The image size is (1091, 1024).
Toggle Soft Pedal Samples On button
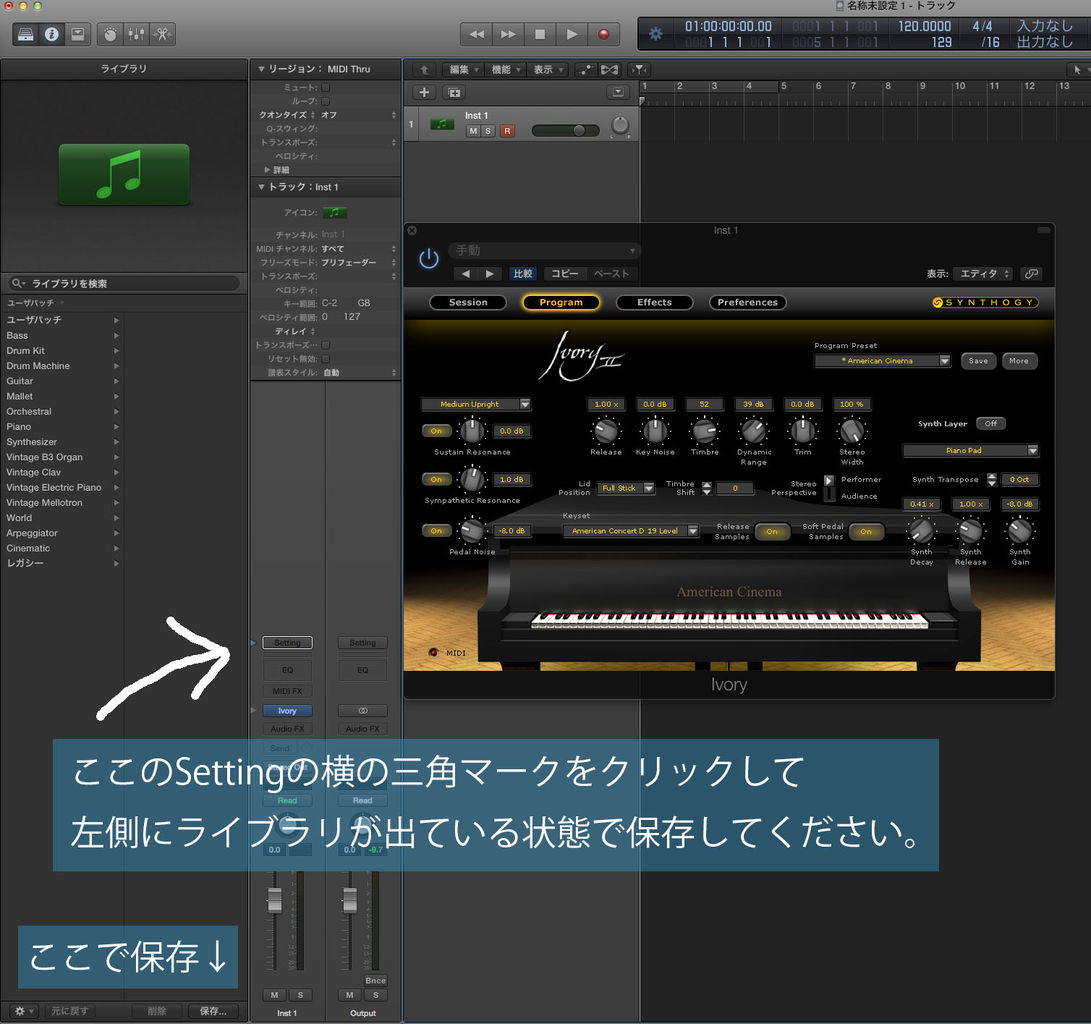866,531
